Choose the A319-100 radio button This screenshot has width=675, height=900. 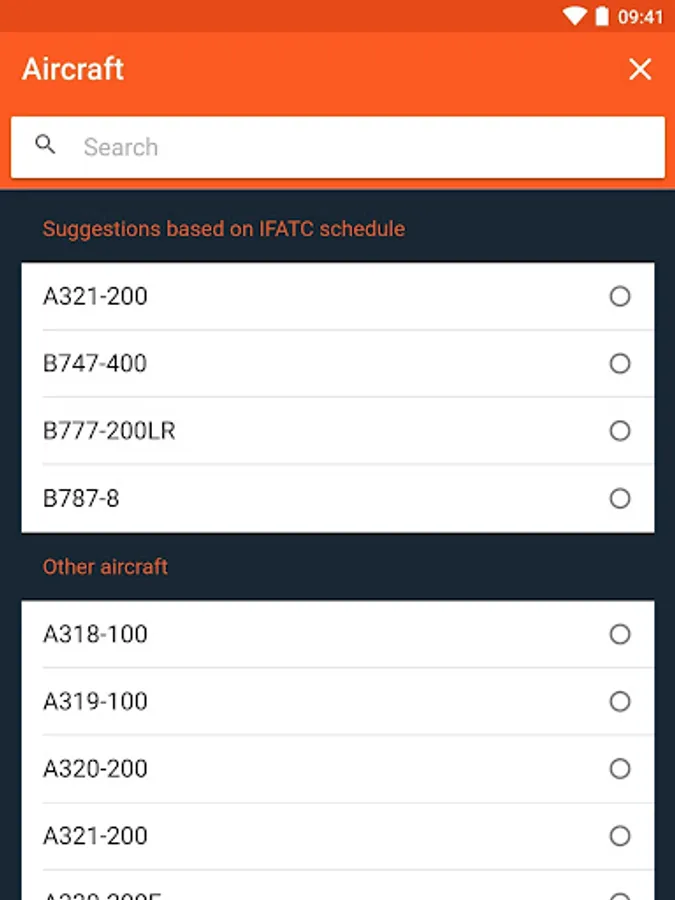pos(620,701)
